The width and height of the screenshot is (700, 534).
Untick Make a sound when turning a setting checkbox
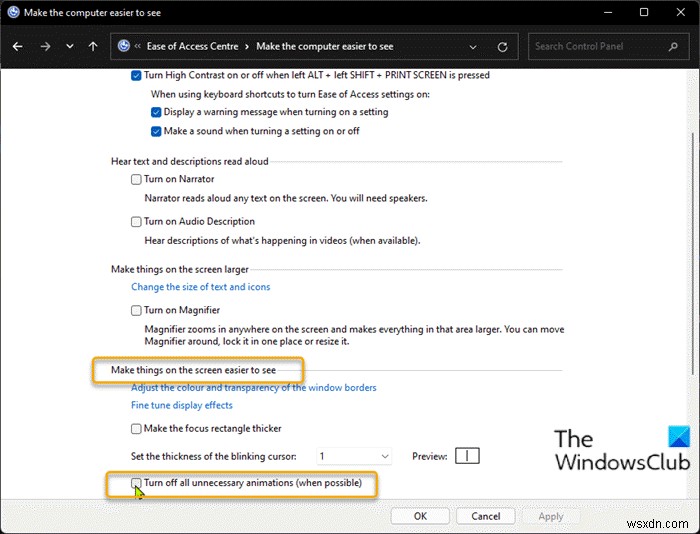coord(156,131)
